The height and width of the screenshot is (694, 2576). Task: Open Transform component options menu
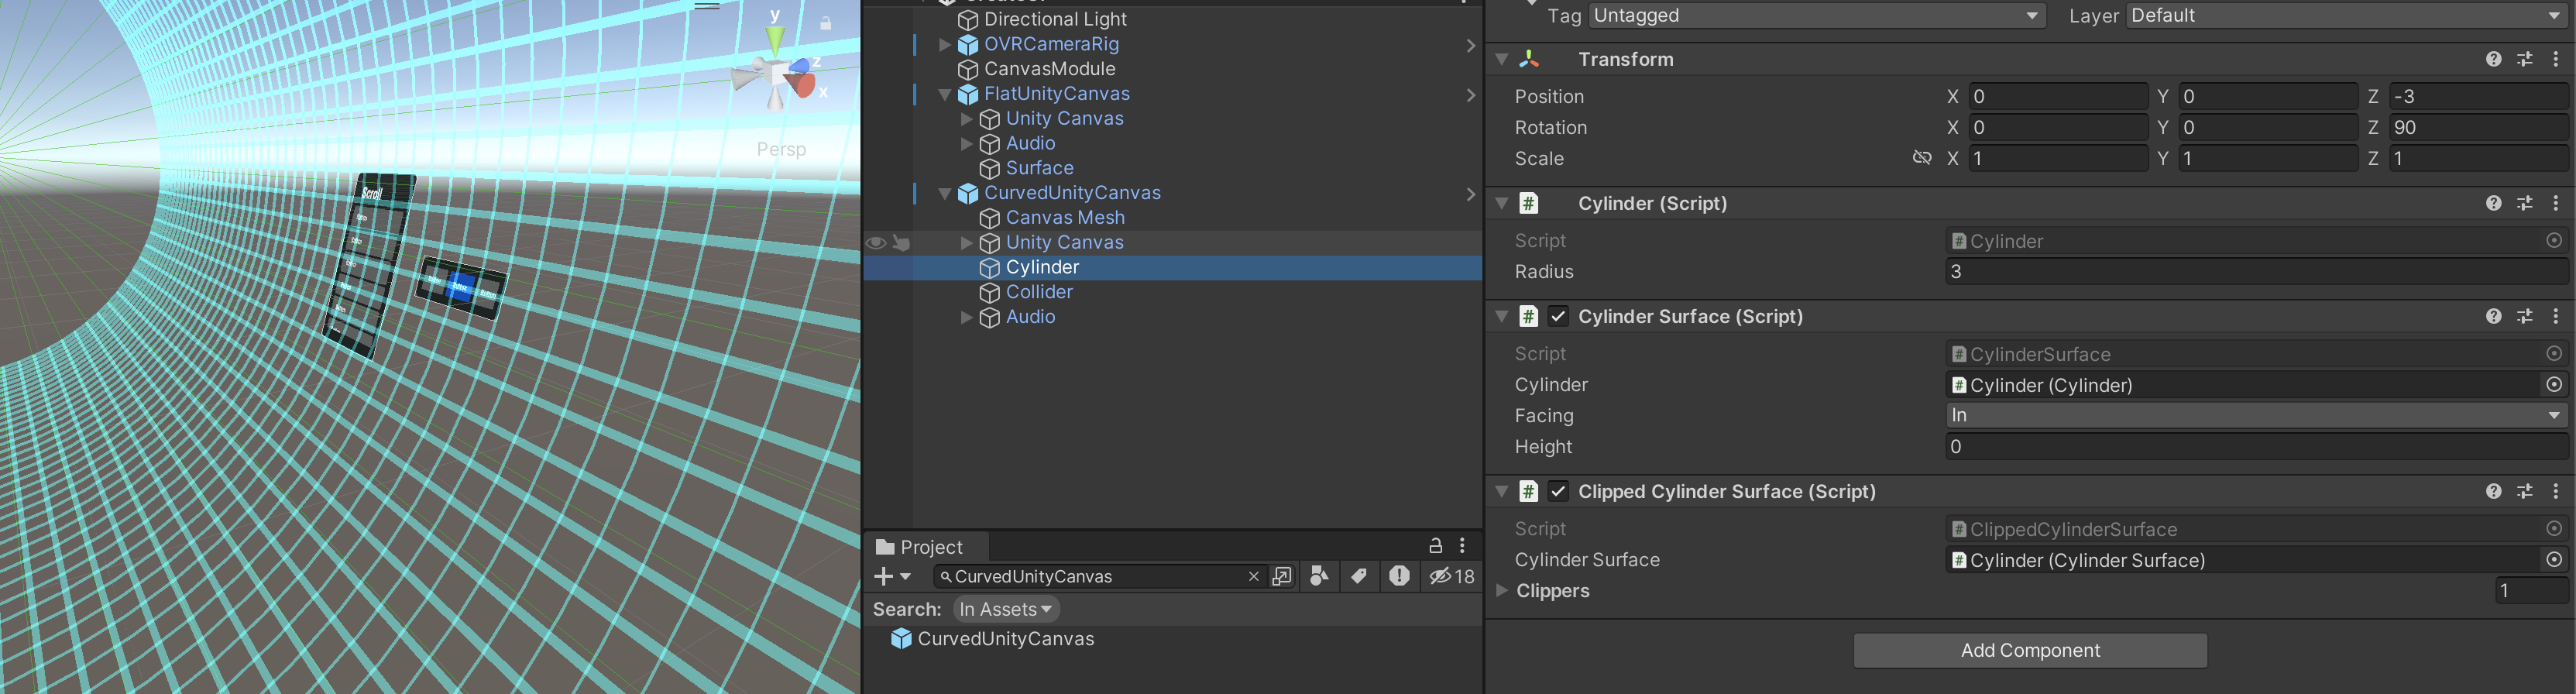(2555, 59)
